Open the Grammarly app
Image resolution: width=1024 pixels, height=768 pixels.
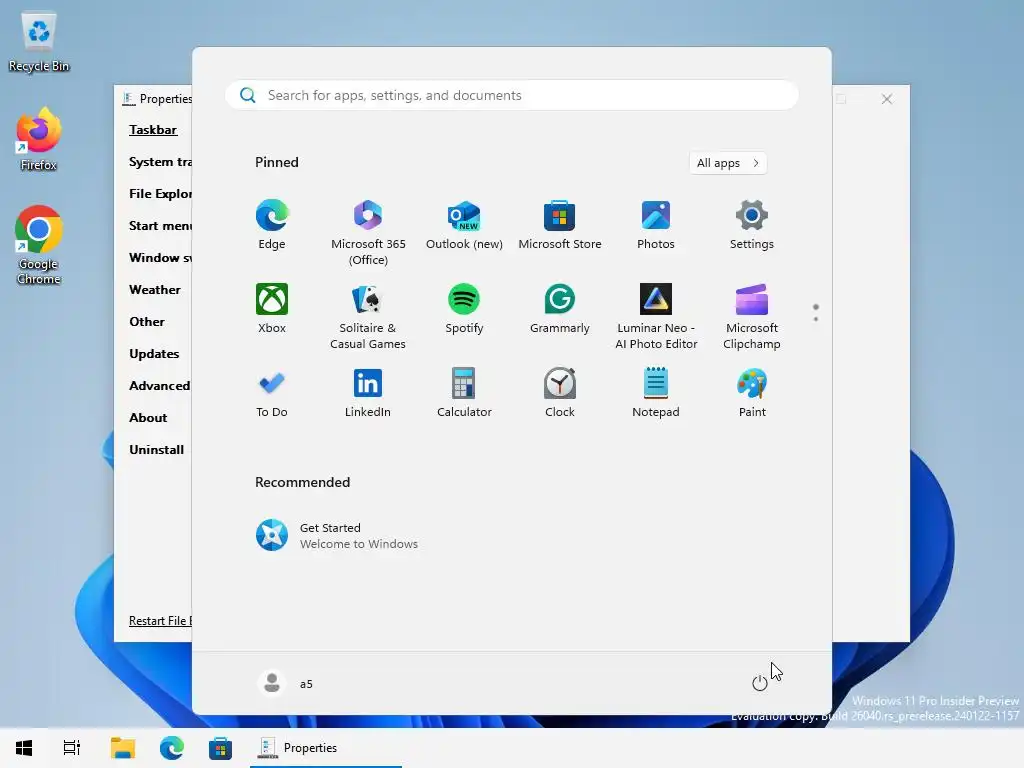pos(560,309)
